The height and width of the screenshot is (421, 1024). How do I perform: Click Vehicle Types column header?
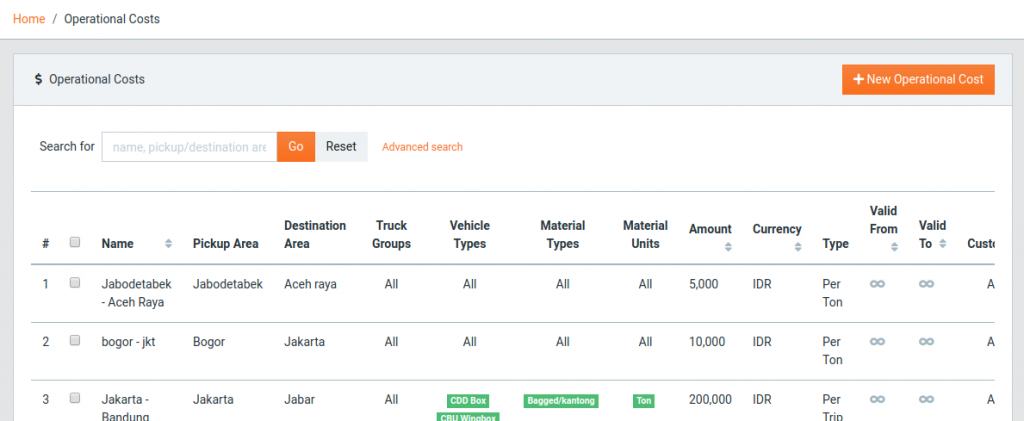pyautogui.click(x=470, y=234)
